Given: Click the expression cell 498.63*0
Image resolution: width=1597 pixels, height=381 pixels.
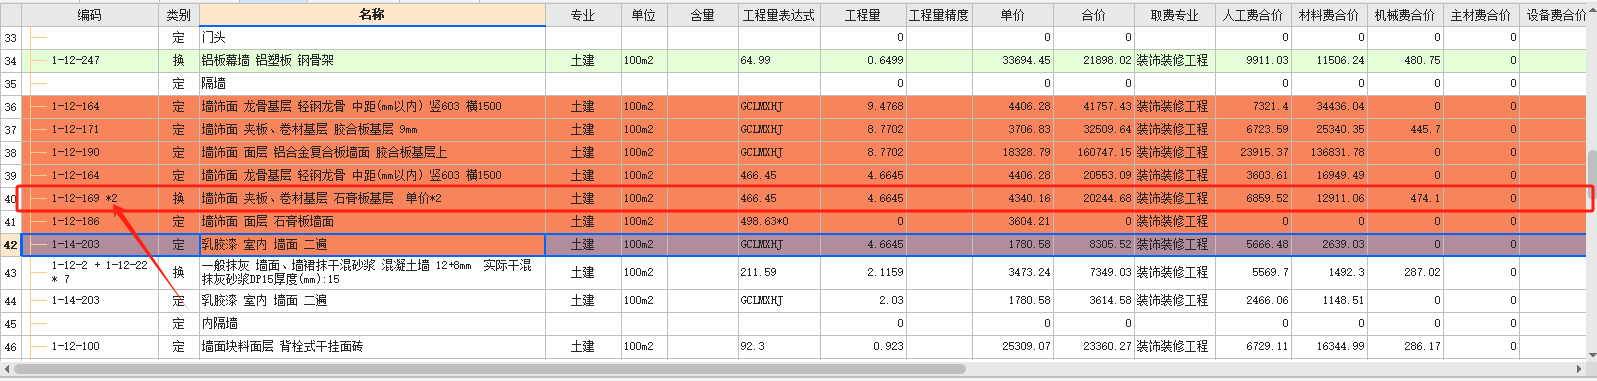Looking at the screenshot, I should 779,222.
